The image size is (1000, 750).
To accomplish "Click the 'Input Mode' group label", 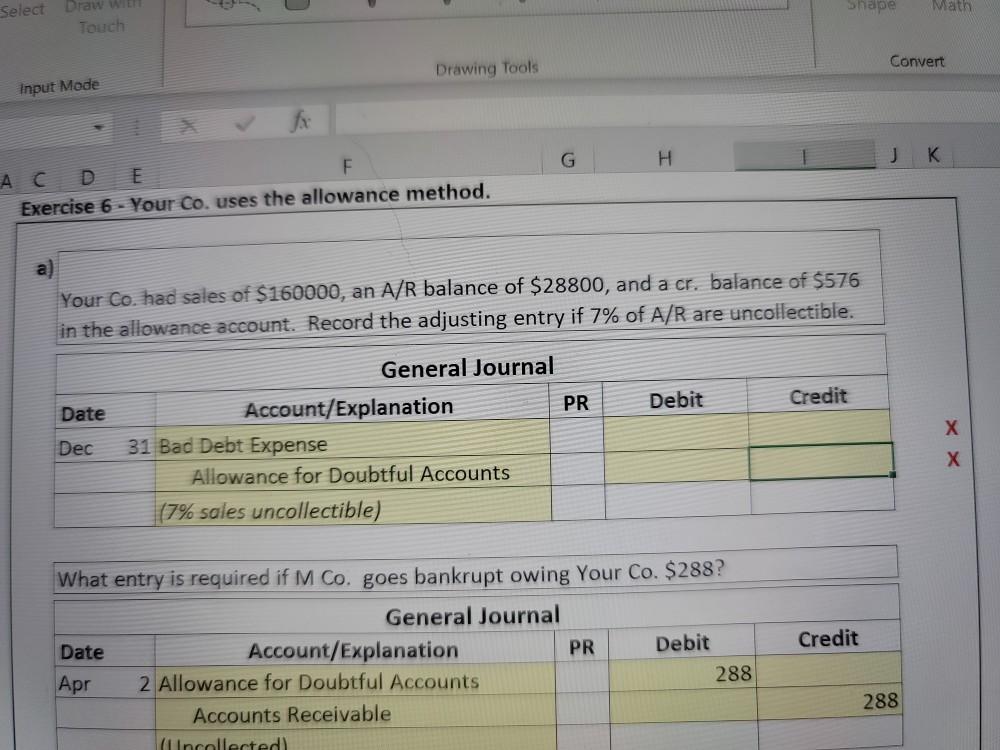I will [59, 85].
